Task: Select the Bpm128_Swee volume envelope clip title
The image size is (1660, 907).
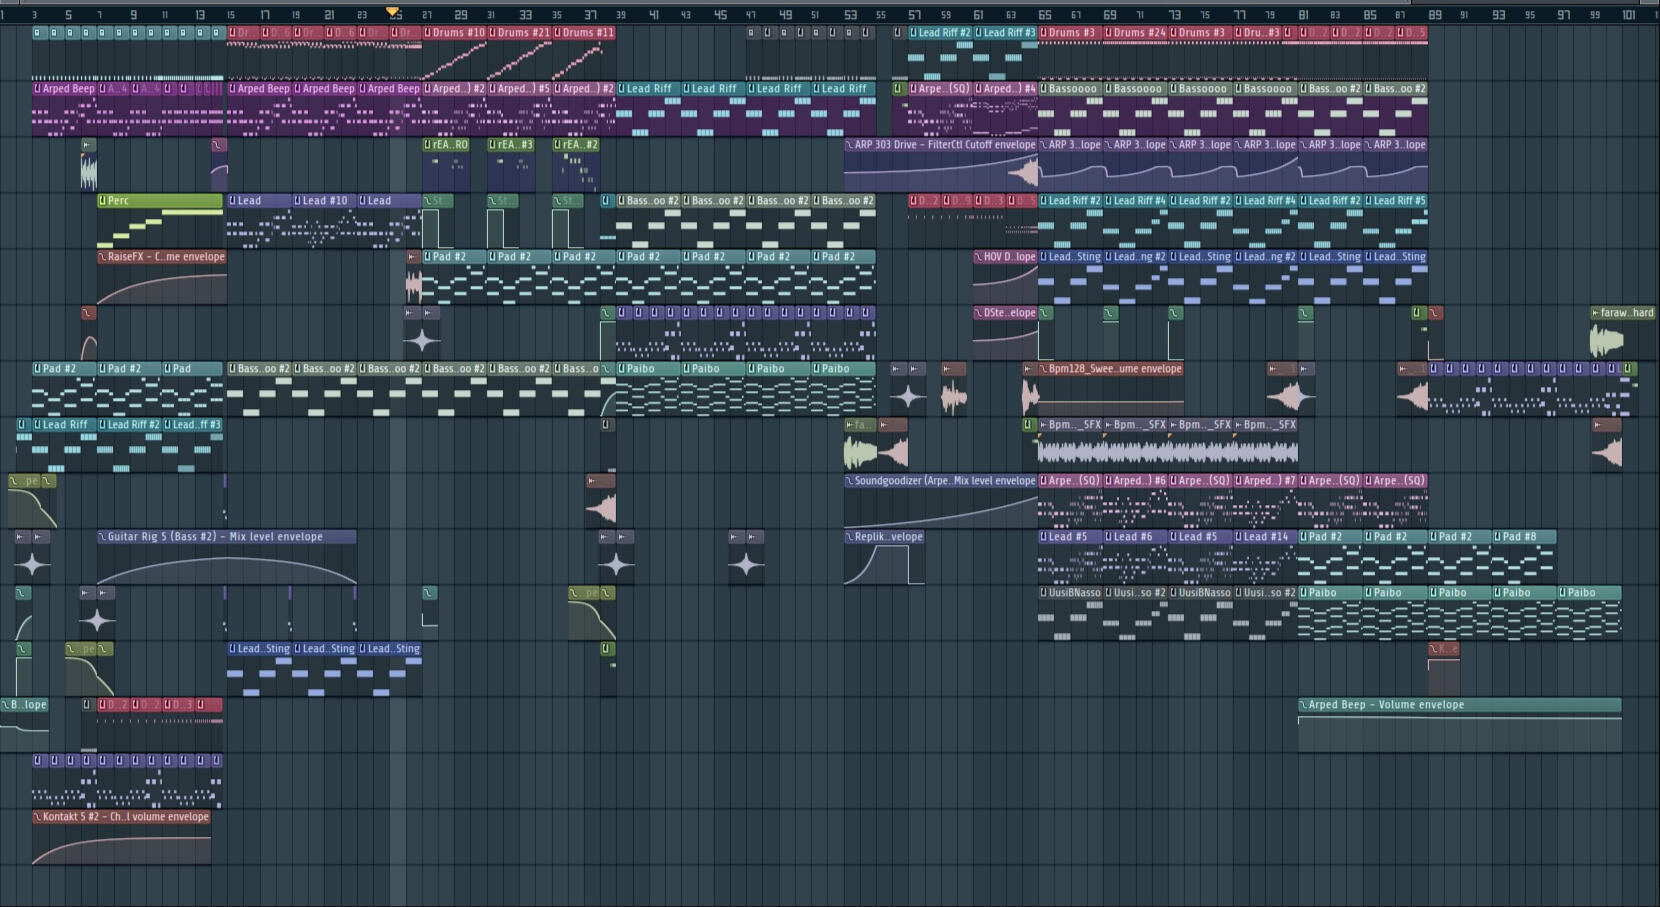Action: (x=1115, y=369)
